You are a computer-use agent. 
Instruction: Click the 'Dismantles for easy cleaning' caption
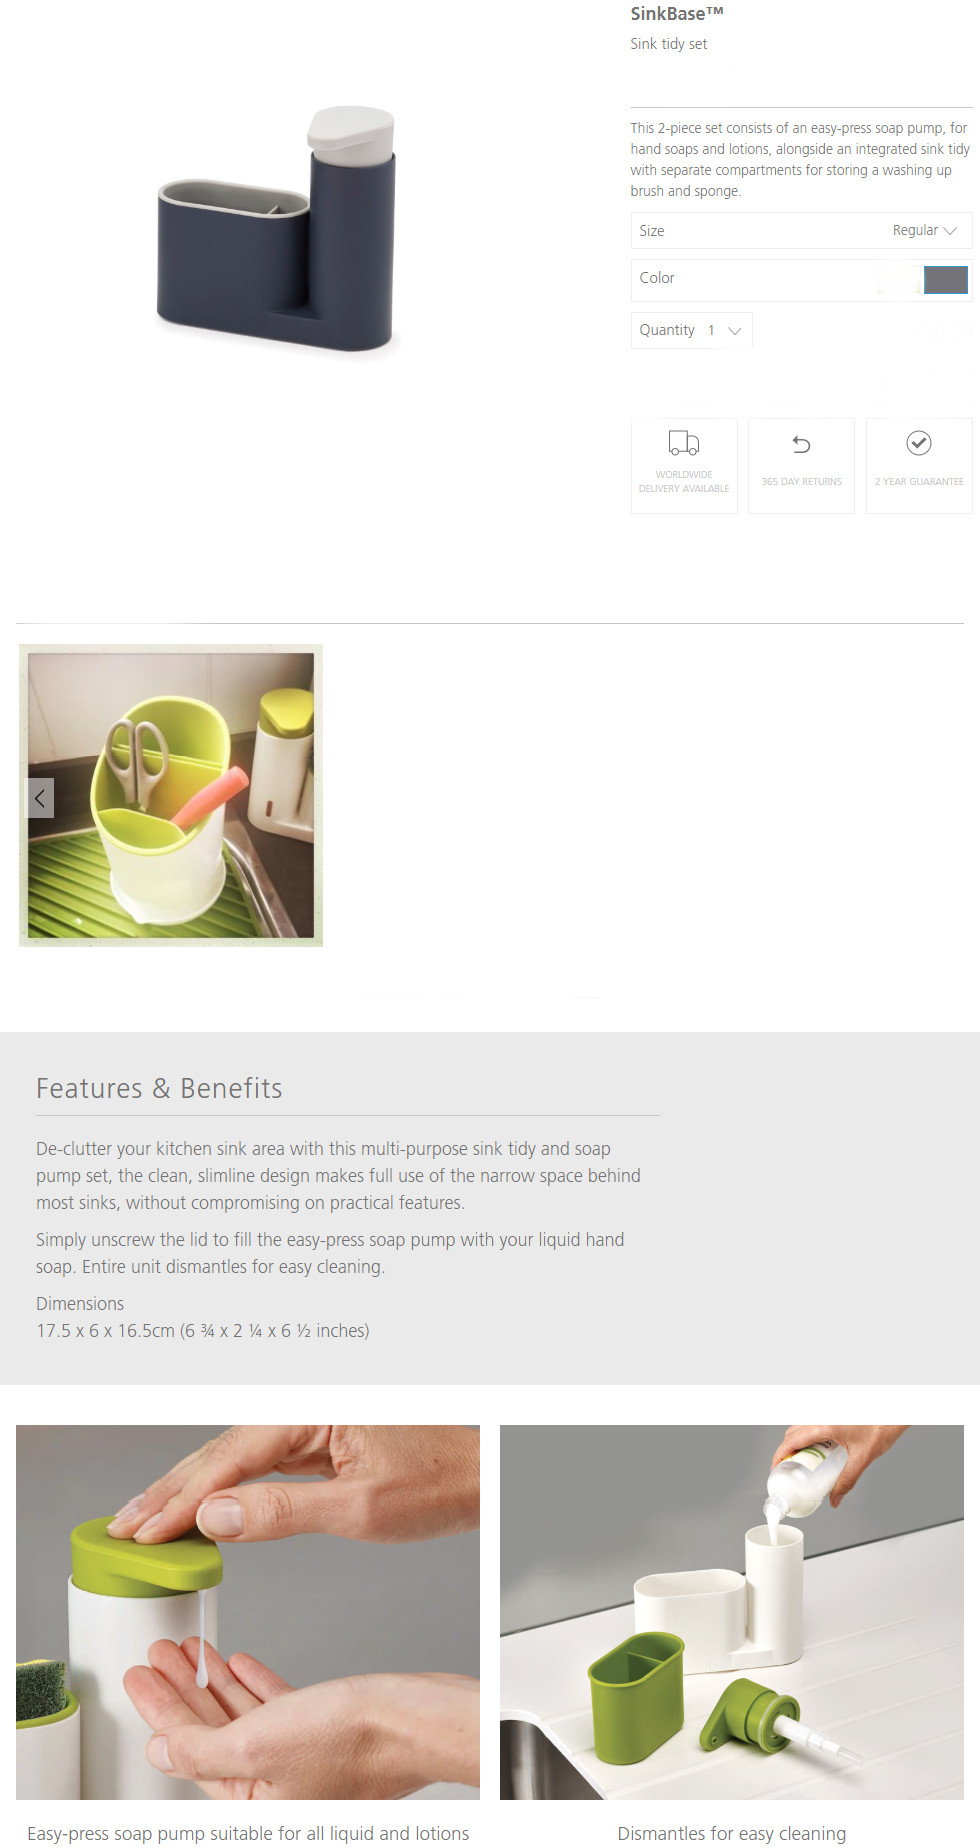732,1833
